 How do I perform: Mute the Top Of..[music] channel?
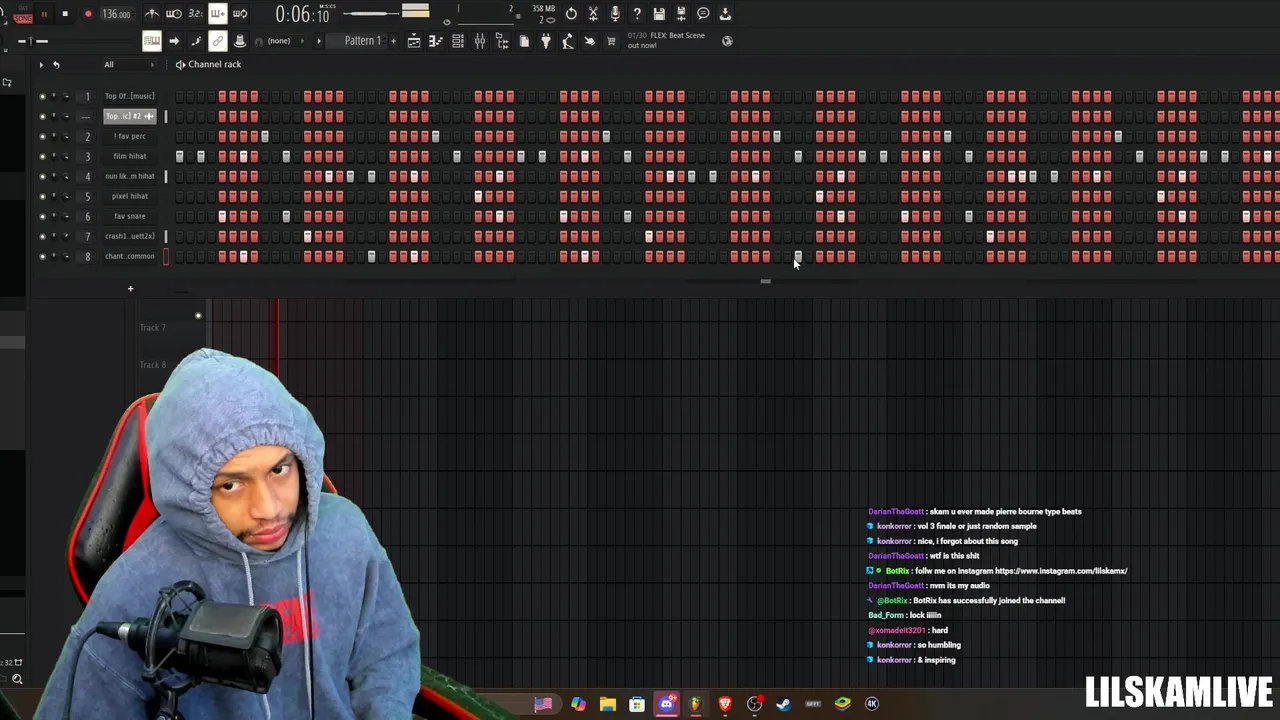click(42, 96)
